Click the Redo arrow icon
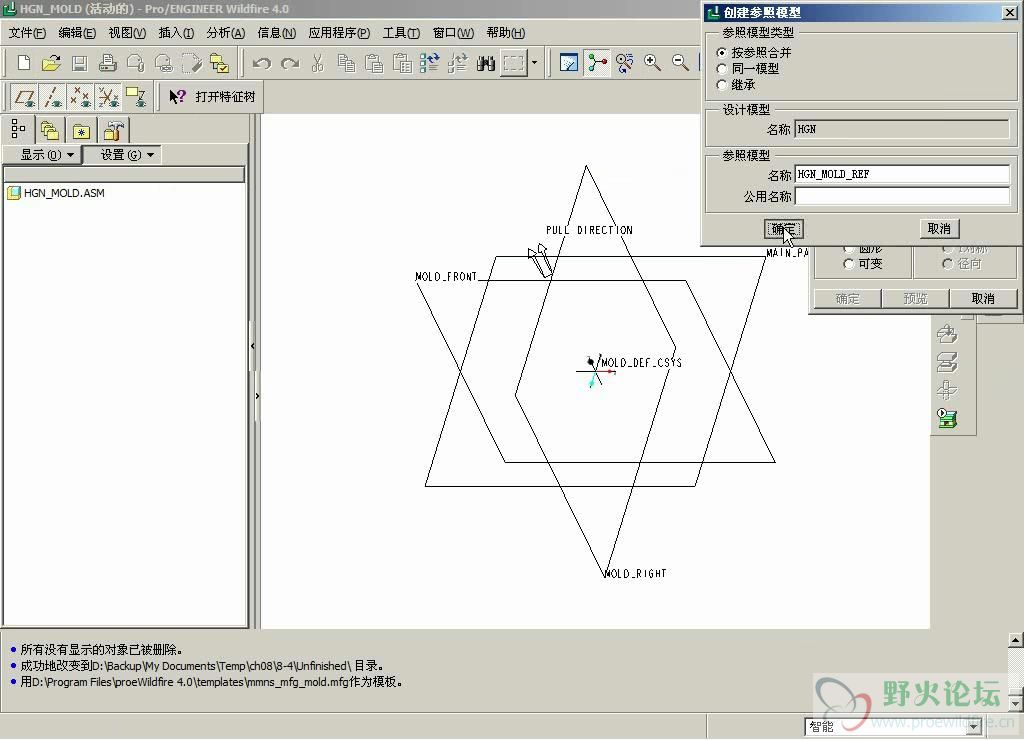The image size is (1024, 740). tap(290, 63)
